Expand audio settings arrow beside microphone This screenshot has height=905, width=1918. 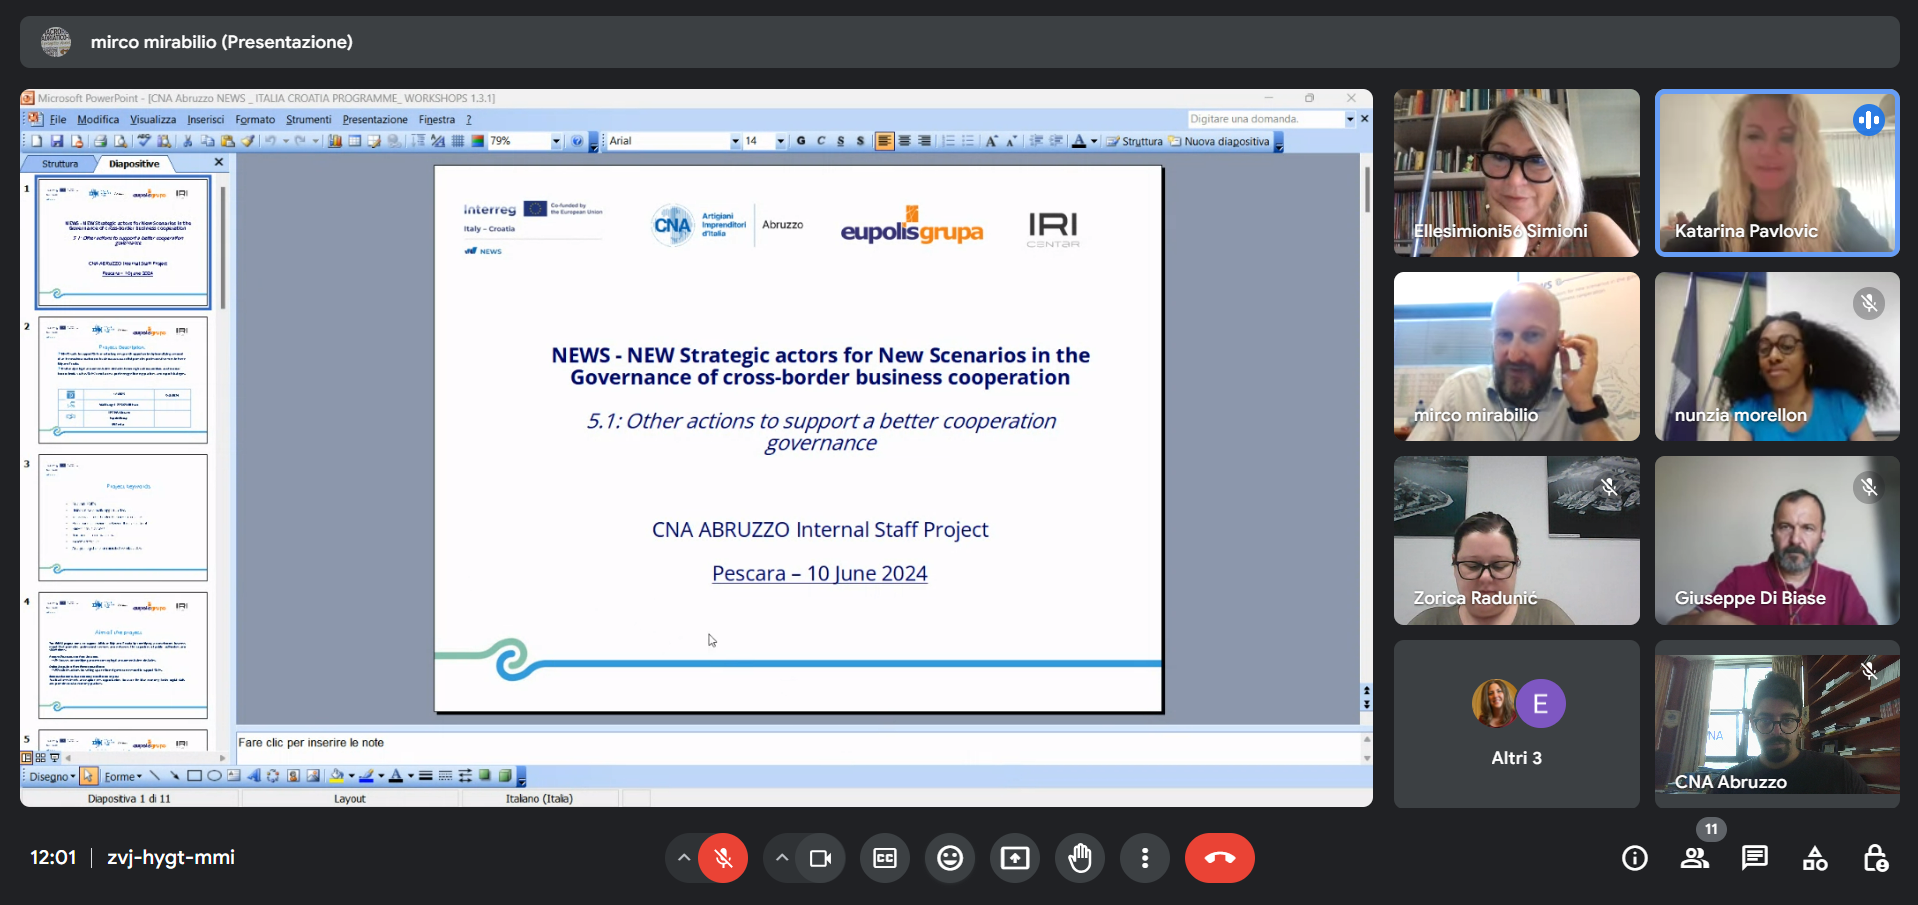[x=684, y=858]
